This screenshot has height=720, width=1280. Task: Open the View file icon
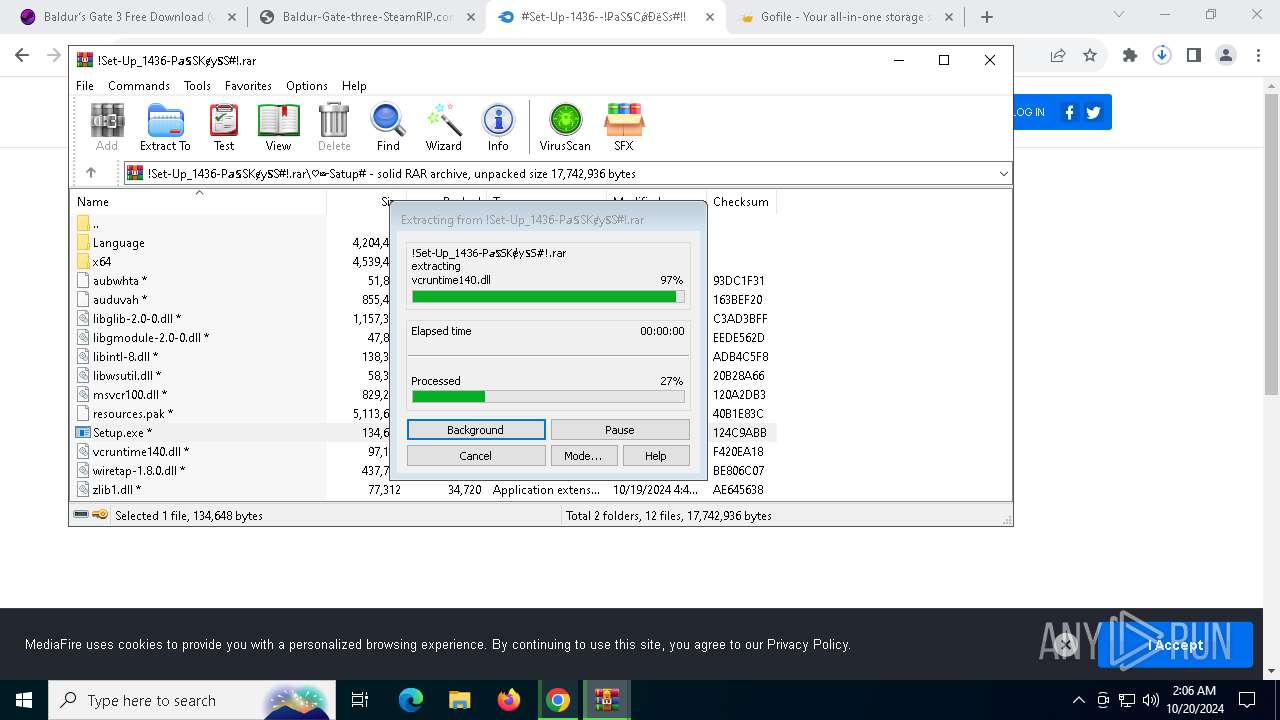[278, 127]
